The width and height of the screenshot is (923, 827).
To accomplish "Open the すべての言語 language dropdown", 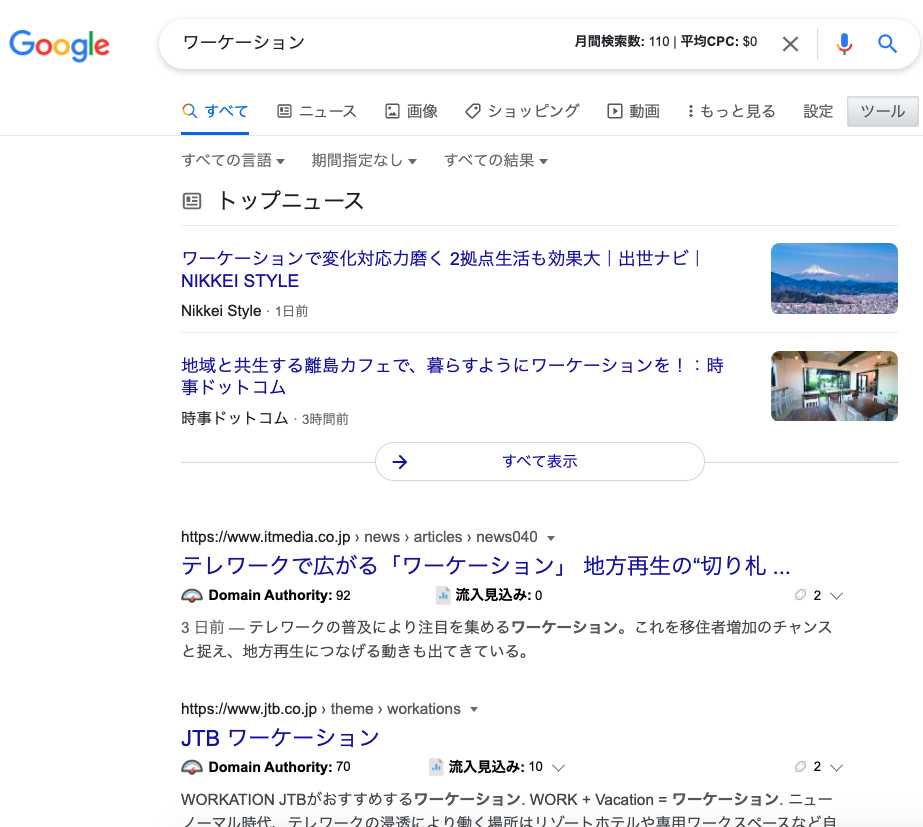I will [233, 161].
